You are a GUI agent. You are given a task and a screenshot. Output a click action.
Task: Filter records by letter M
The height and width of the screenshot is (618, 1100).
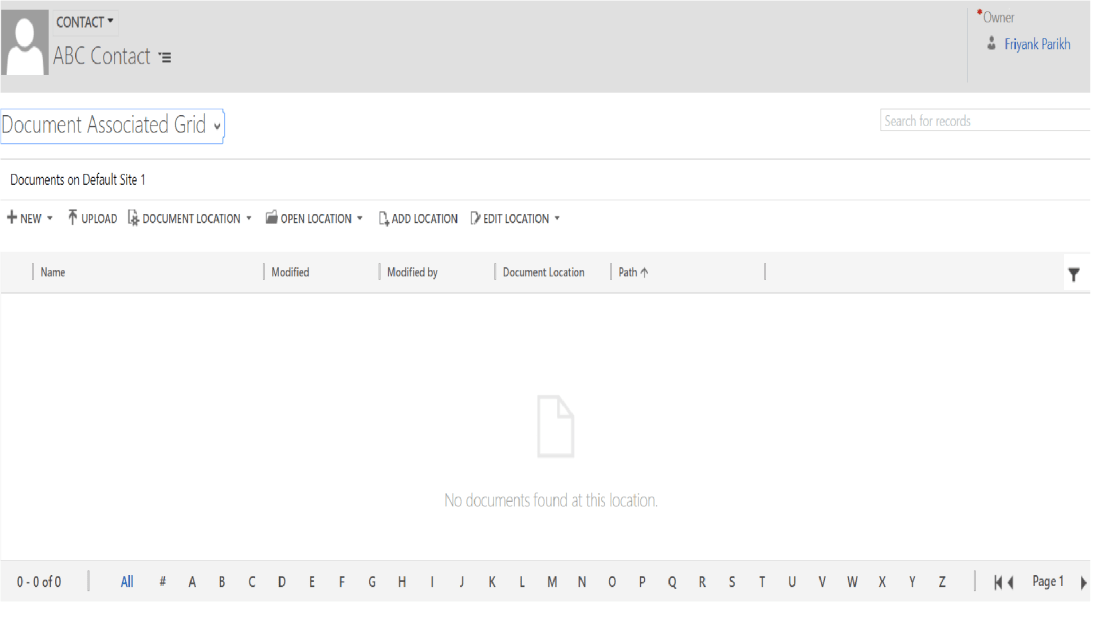552,582
